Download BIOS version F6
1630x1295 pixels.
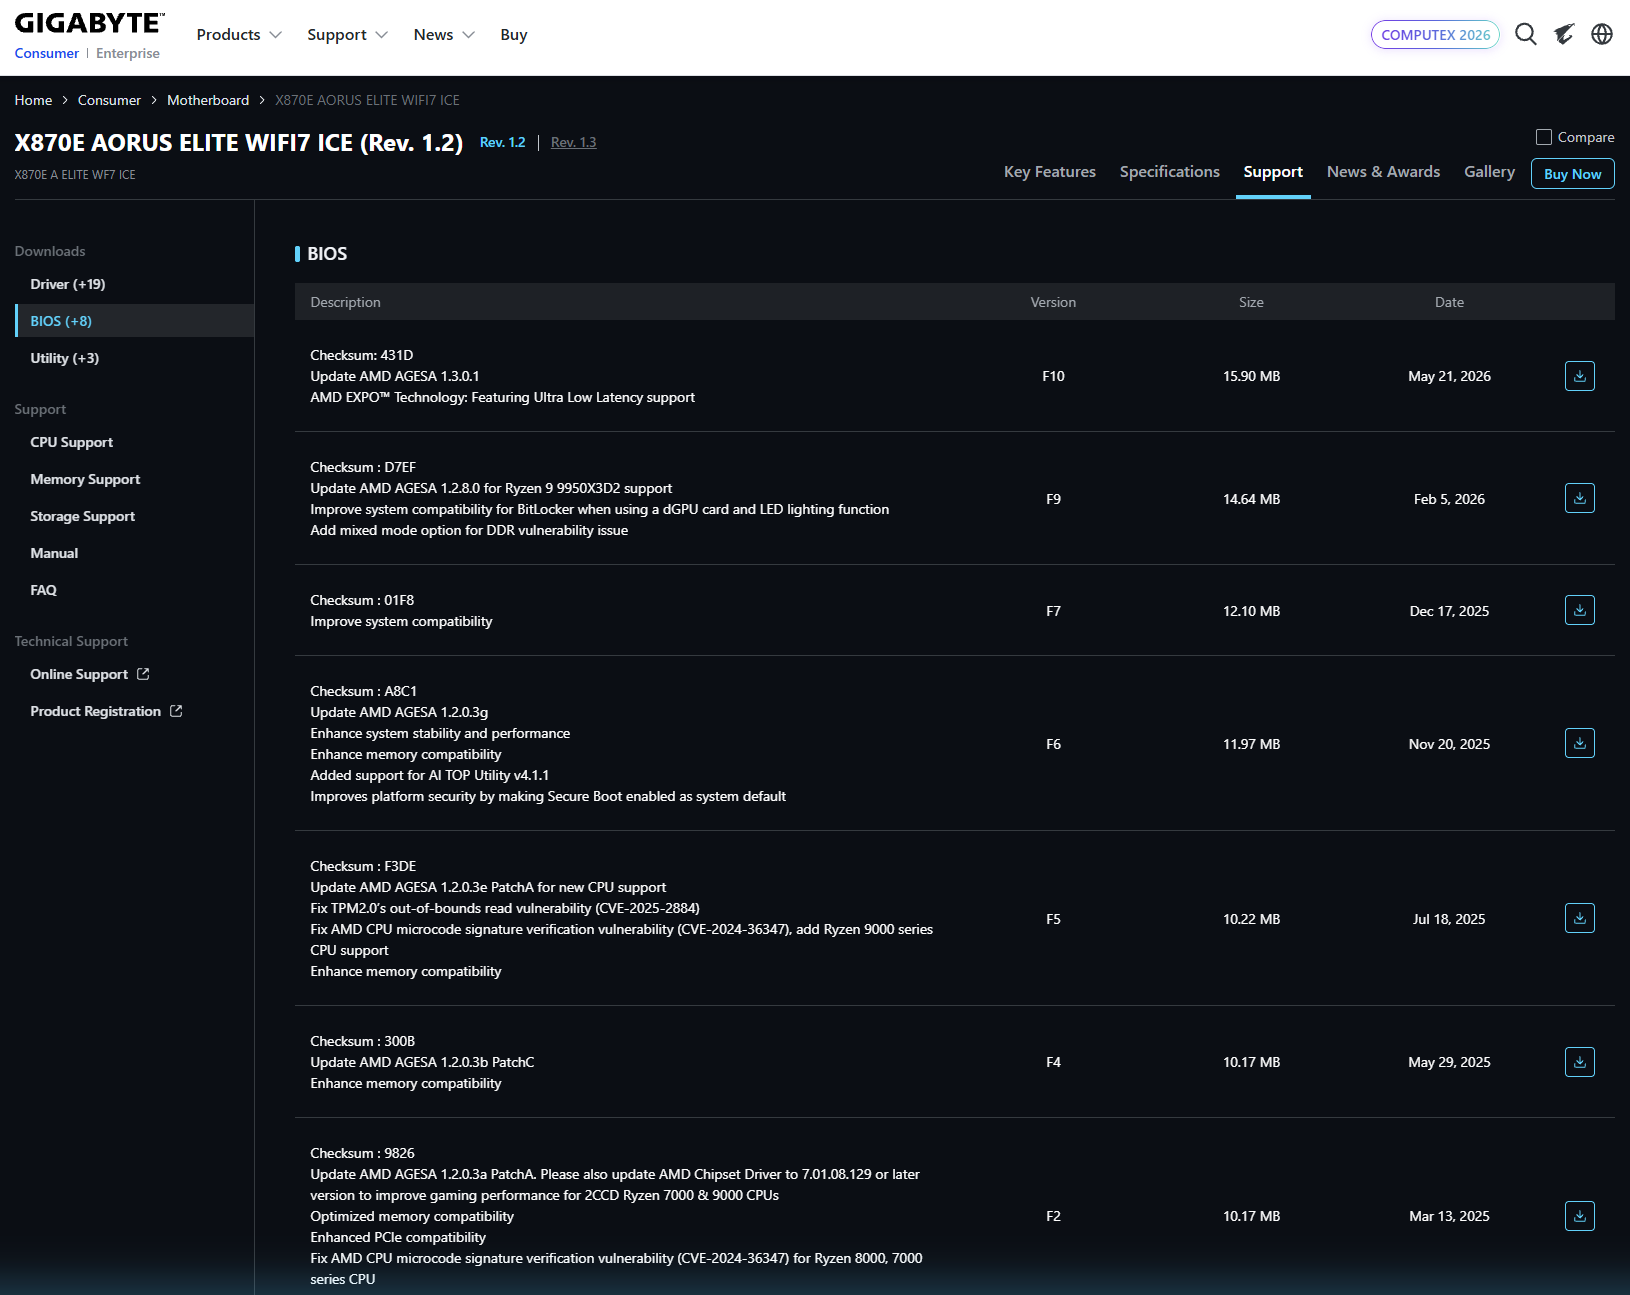point(1579,743)
